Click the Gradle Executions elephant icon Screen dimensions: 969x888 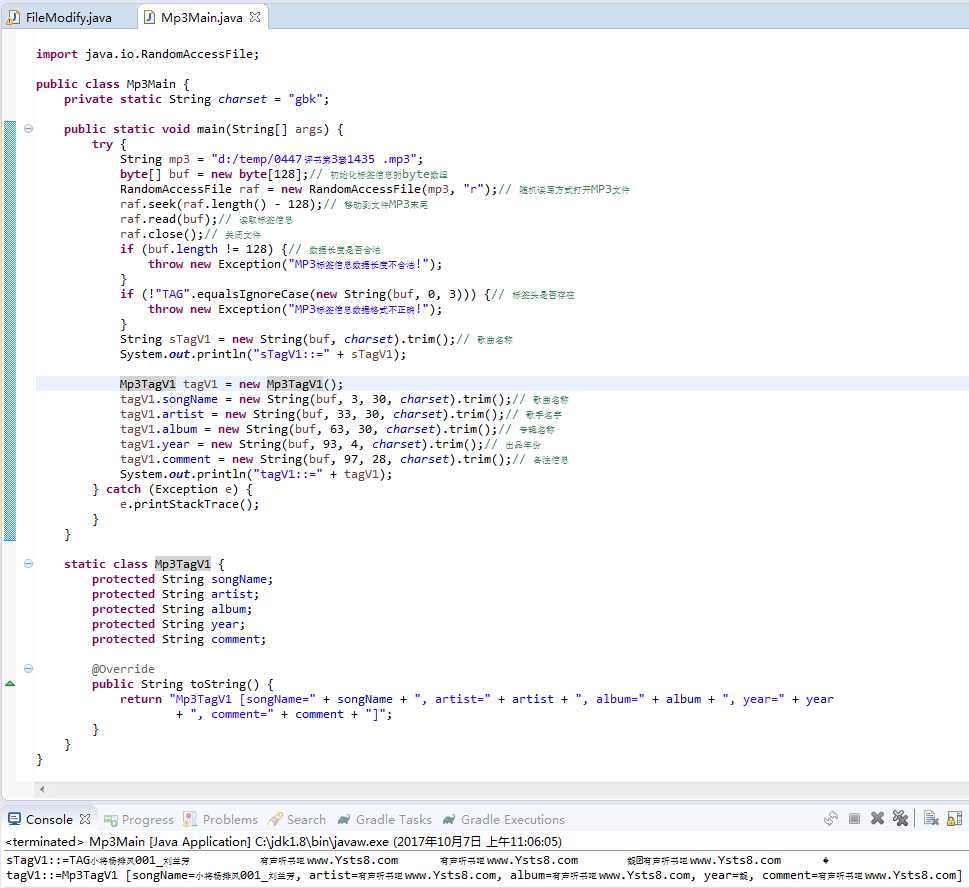(449, 819)
